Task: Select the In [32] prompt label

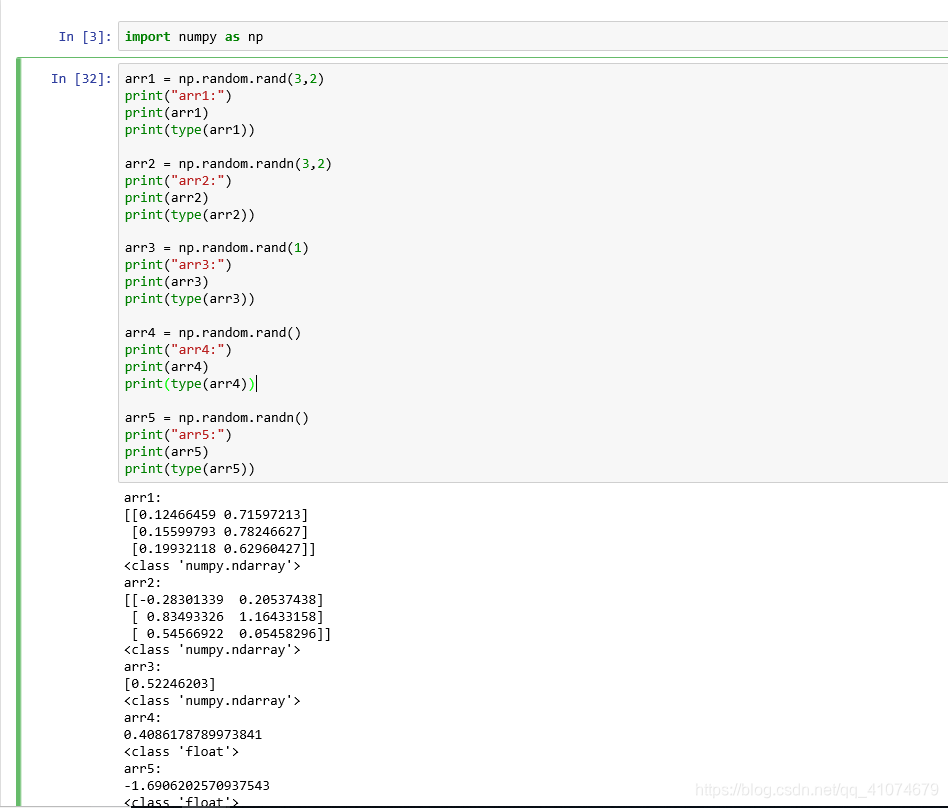Action: 82,79
